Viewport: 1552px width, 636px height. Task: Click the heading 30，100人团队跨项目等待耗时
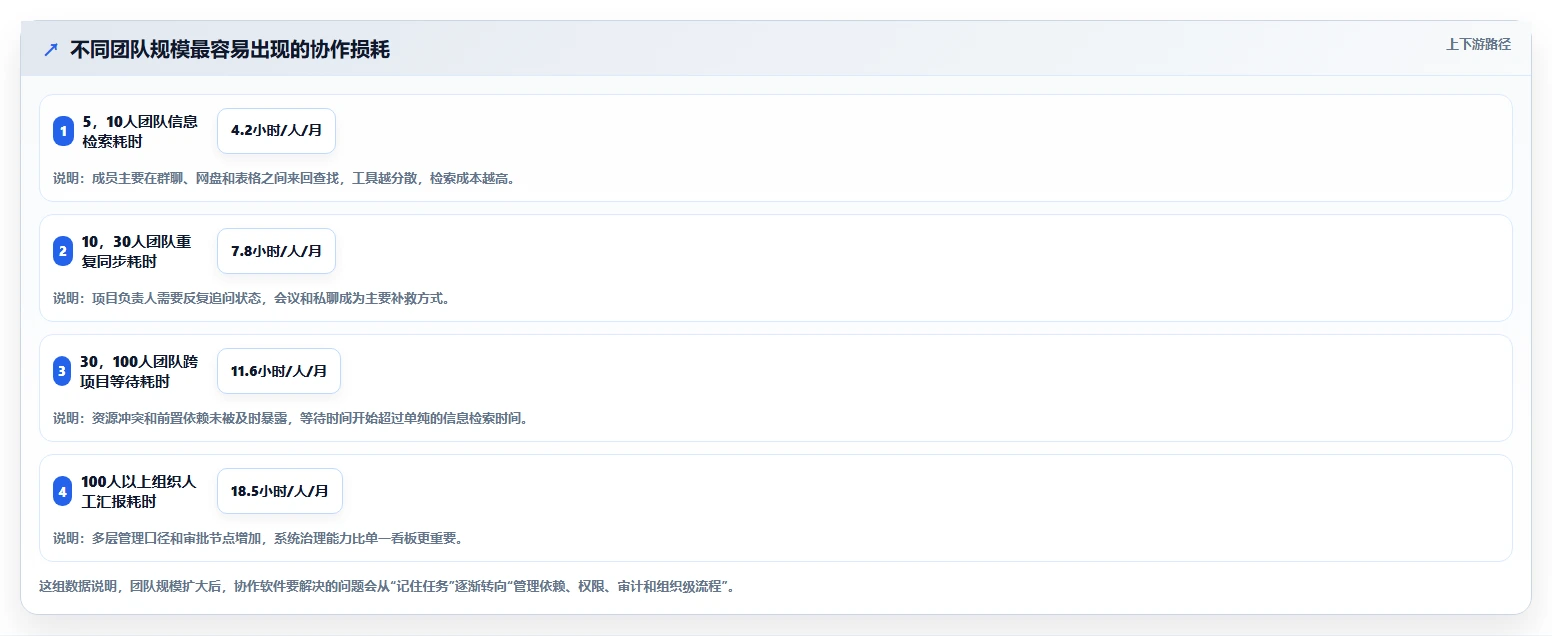[139, 371]
